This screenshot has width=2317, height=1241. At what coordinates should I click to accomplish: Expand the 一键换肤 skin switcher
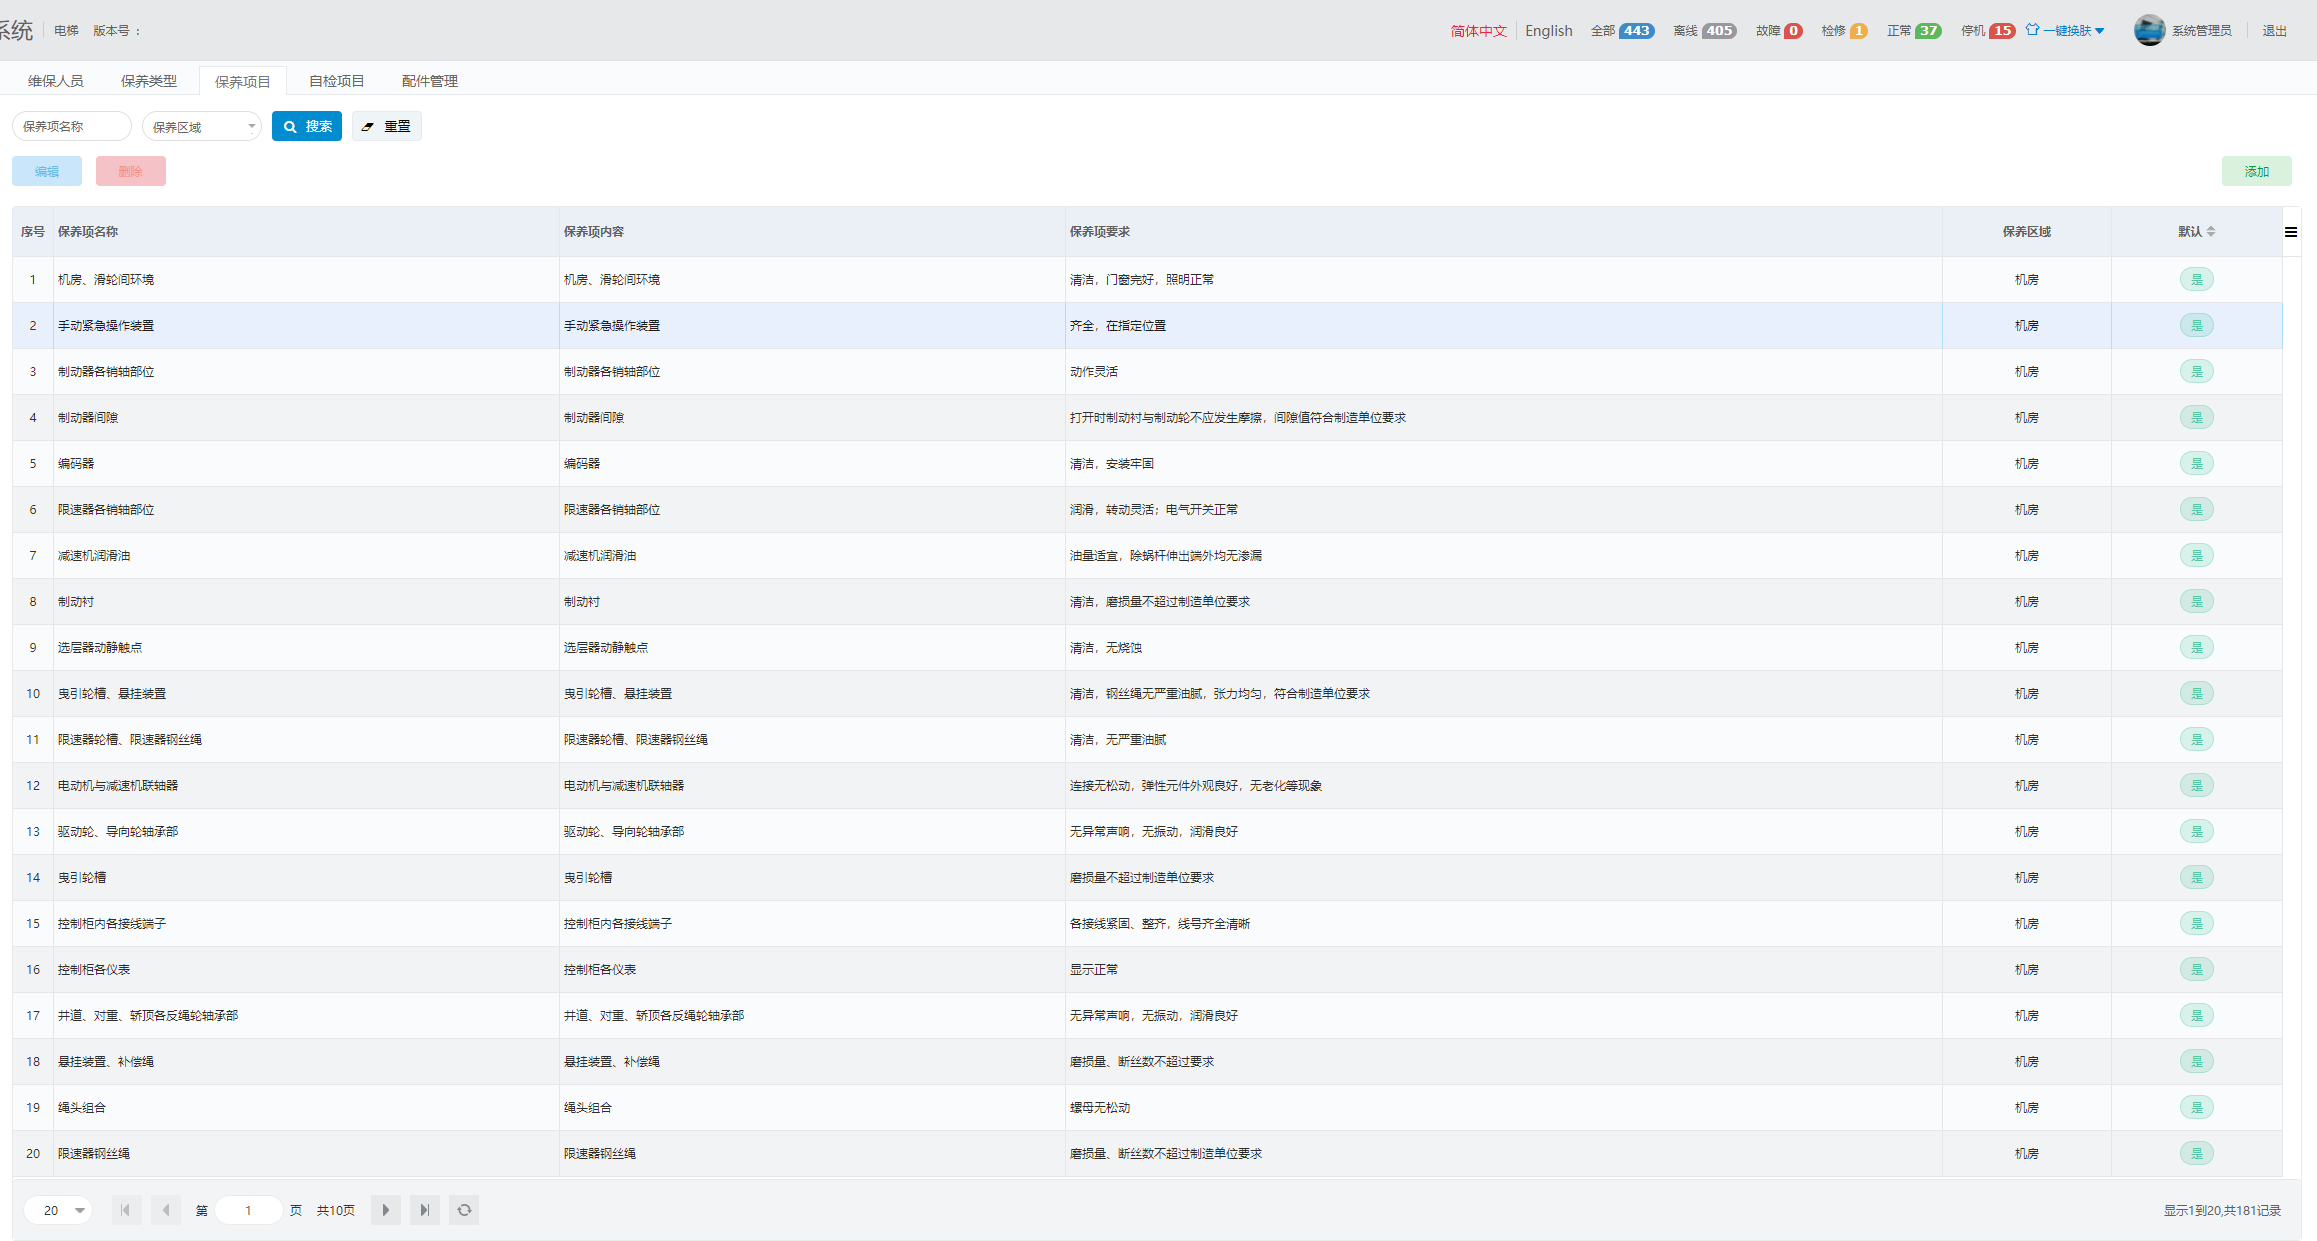click(2066, 31)
